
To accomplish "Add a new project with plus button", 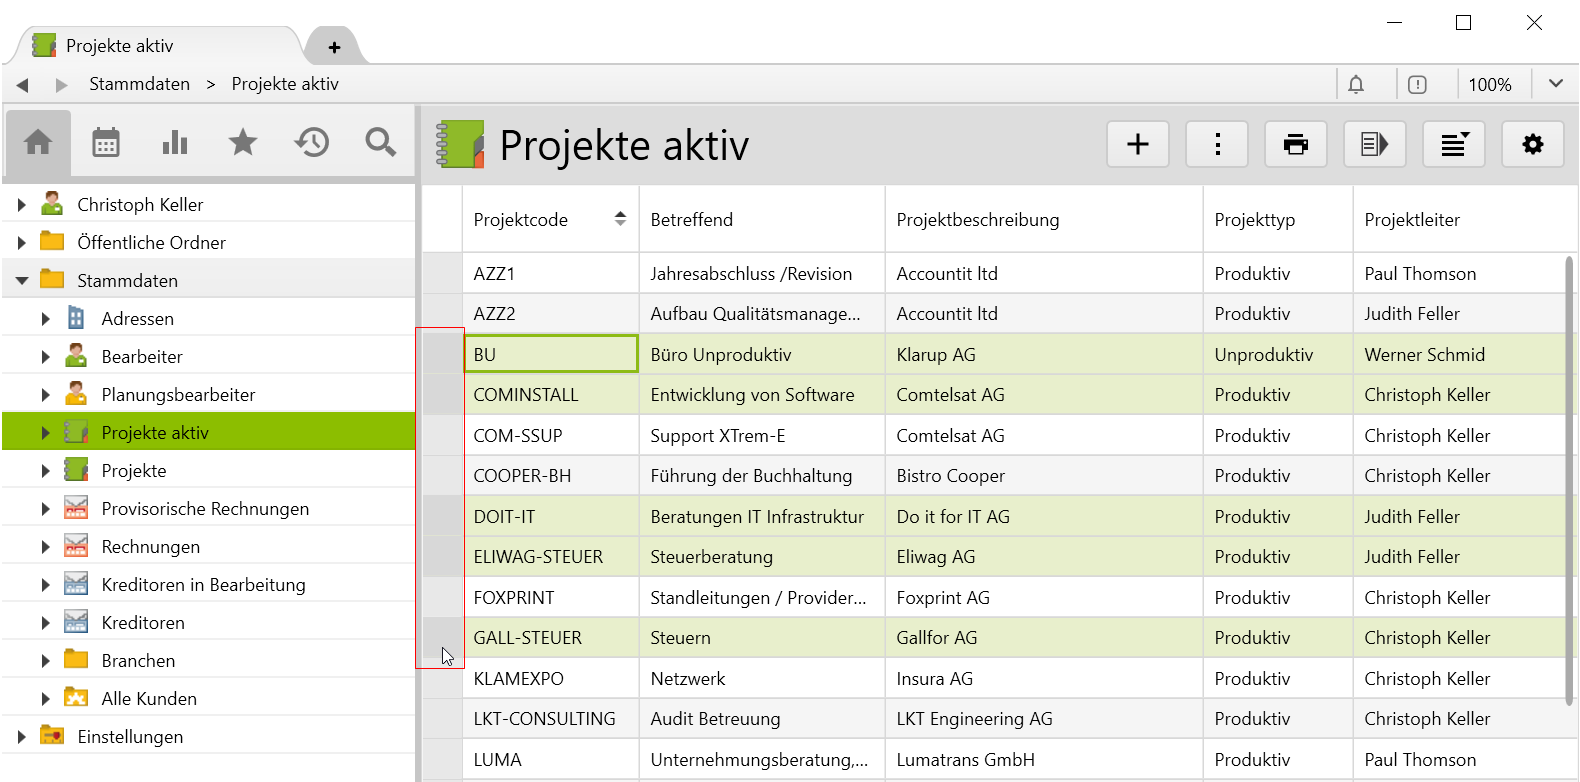I will tap(1138, 145).
